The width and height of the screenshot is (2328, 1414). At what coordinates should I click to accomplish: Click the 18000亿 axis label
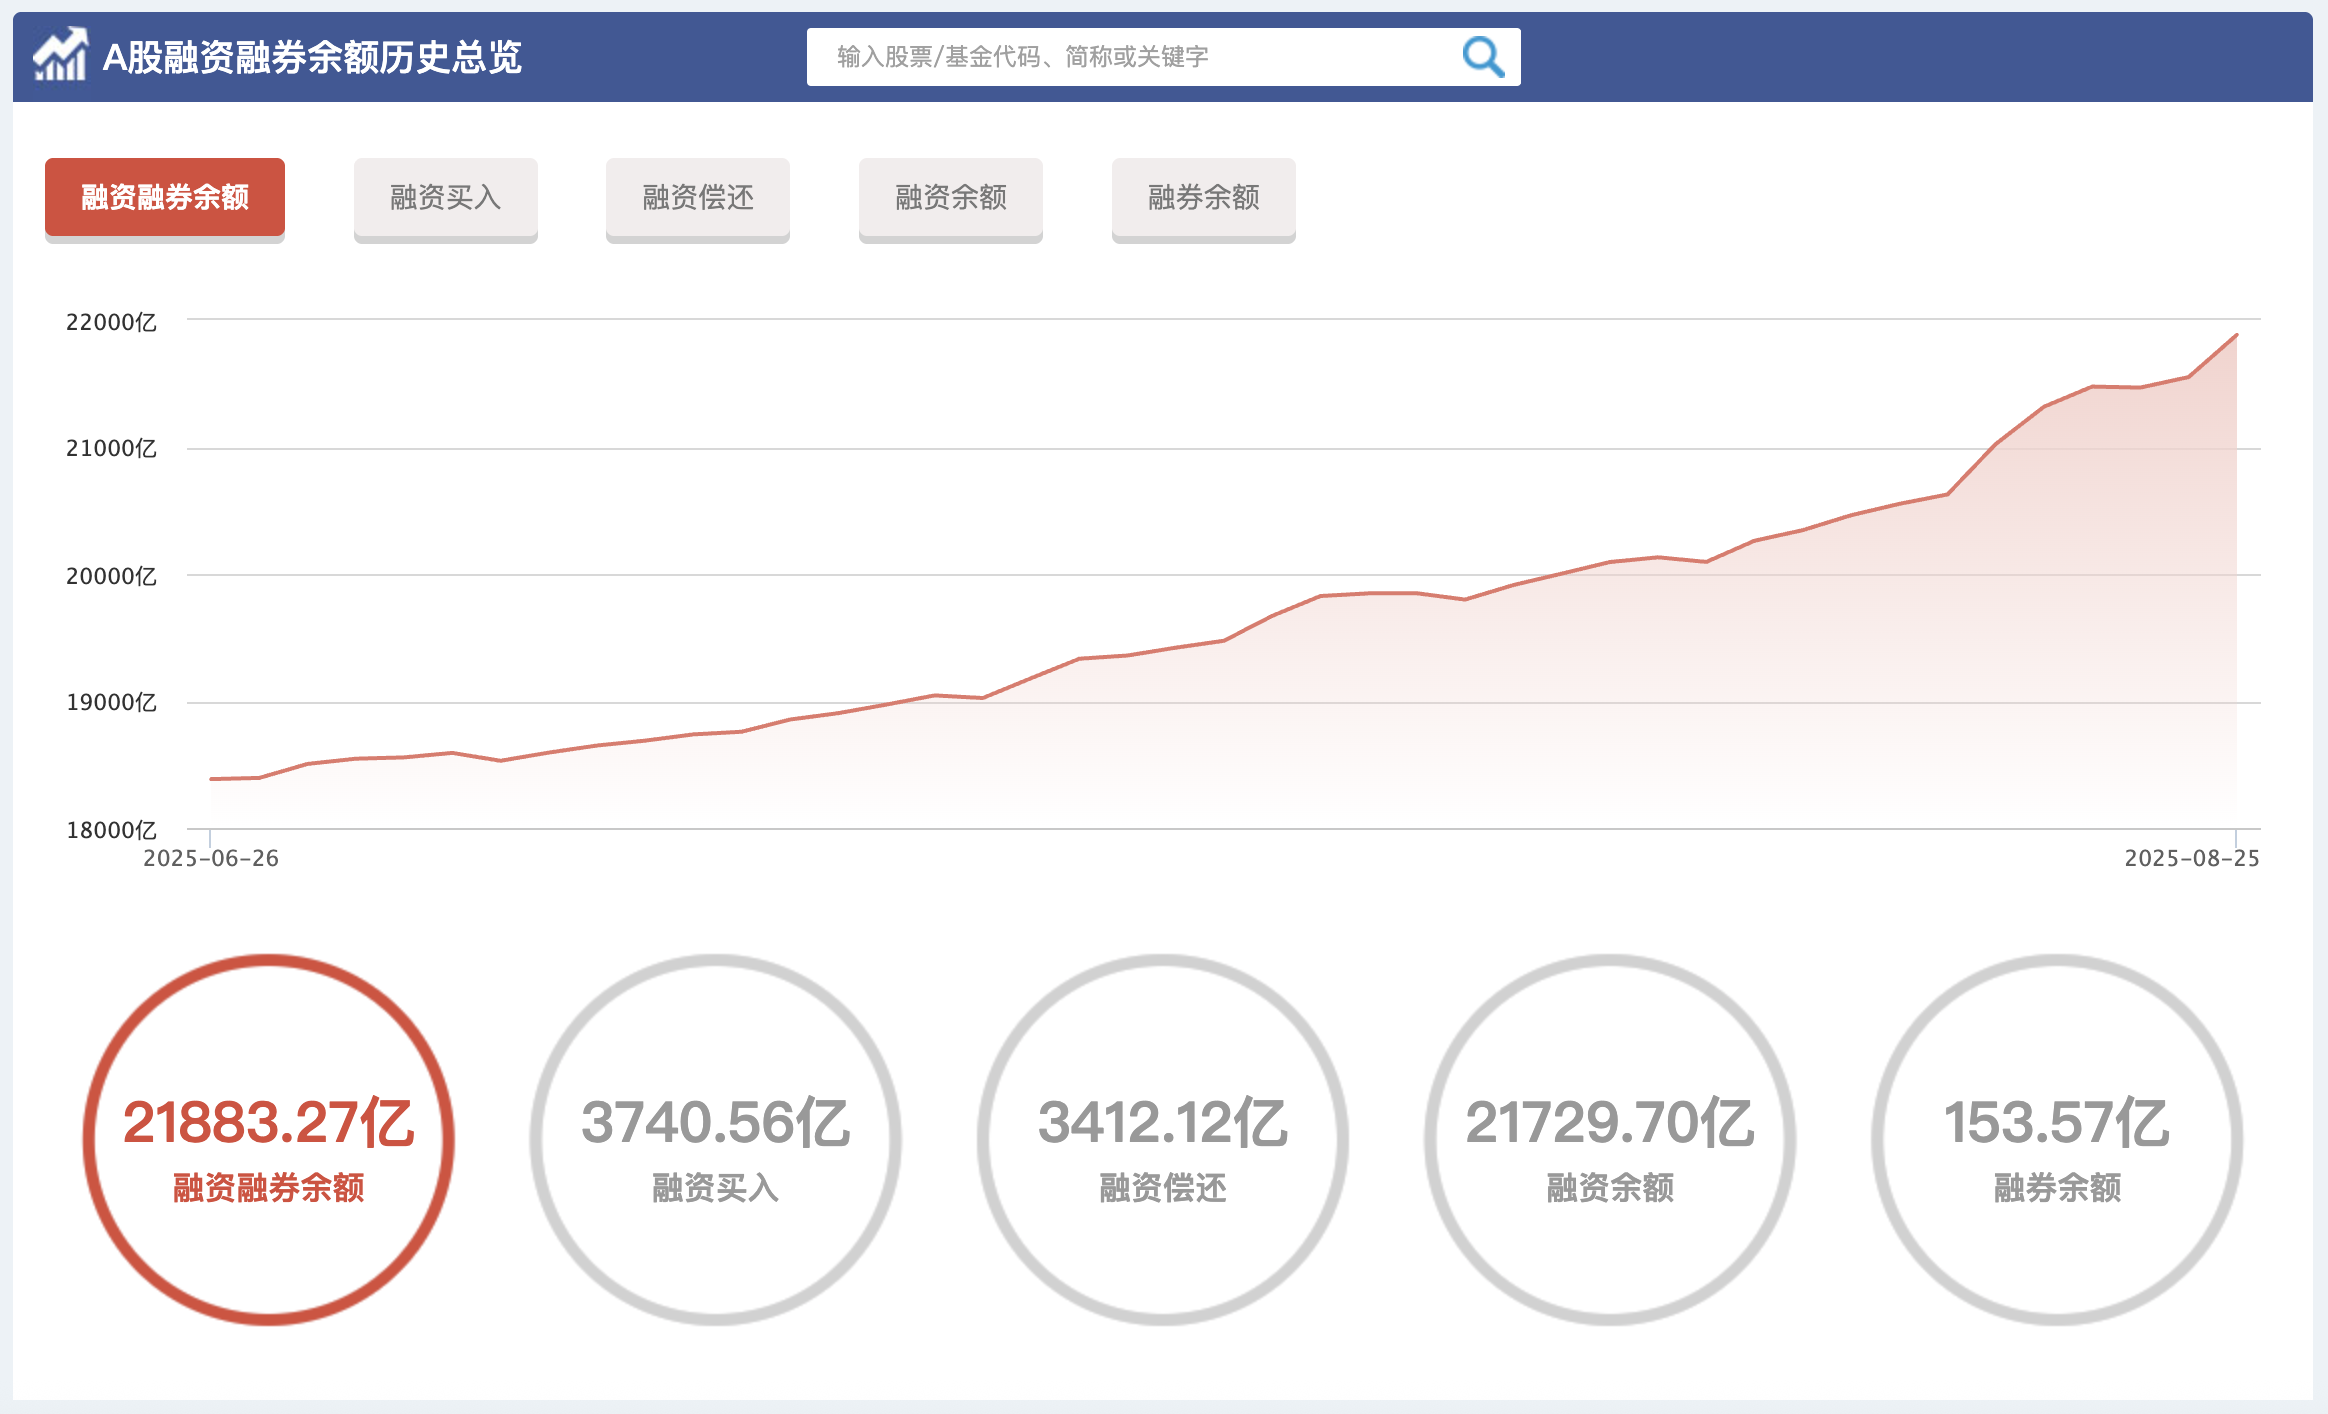(x=111, y=830)
